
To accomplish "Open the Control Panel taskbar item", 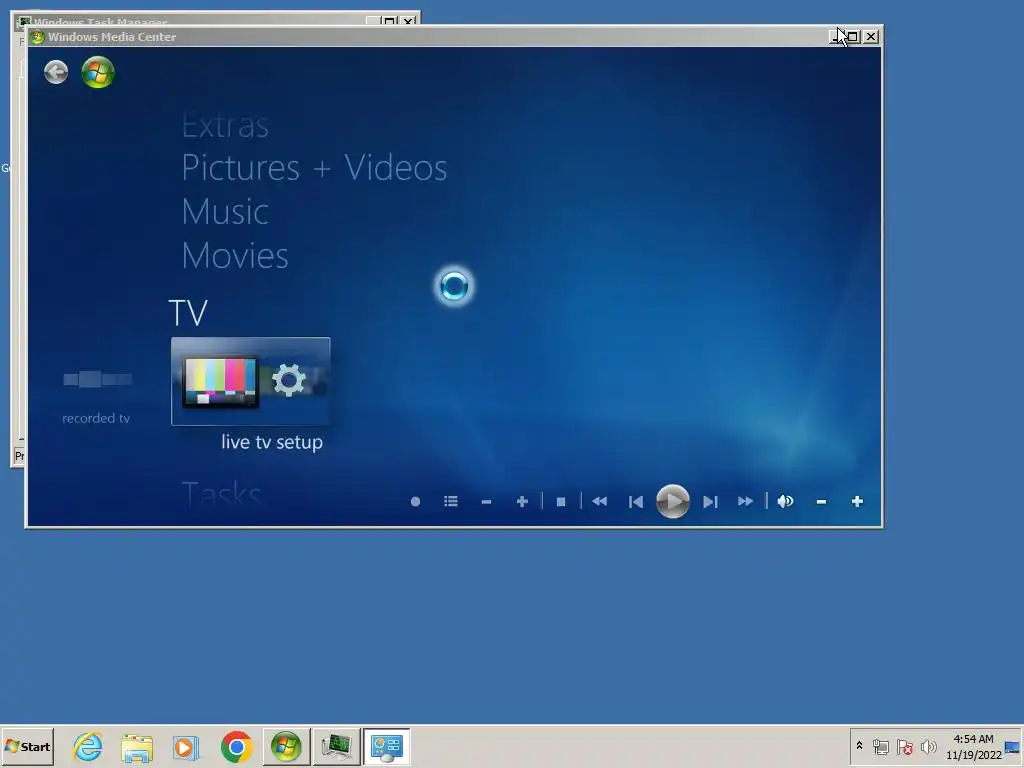I will point(387,746).
